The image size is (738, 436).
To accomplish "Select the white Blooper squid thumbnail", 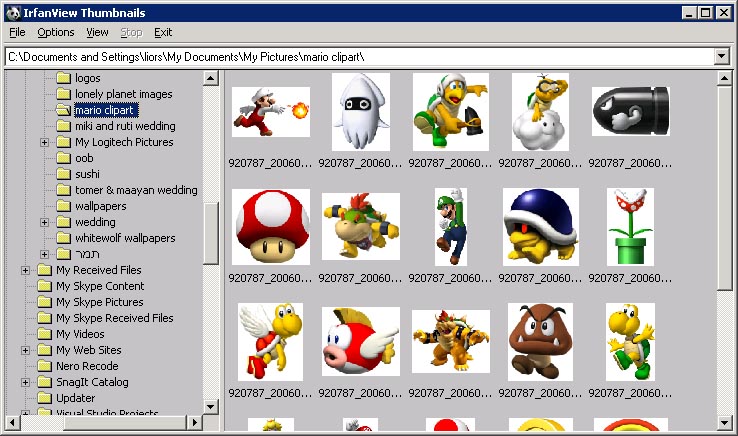I will point(361,112).
